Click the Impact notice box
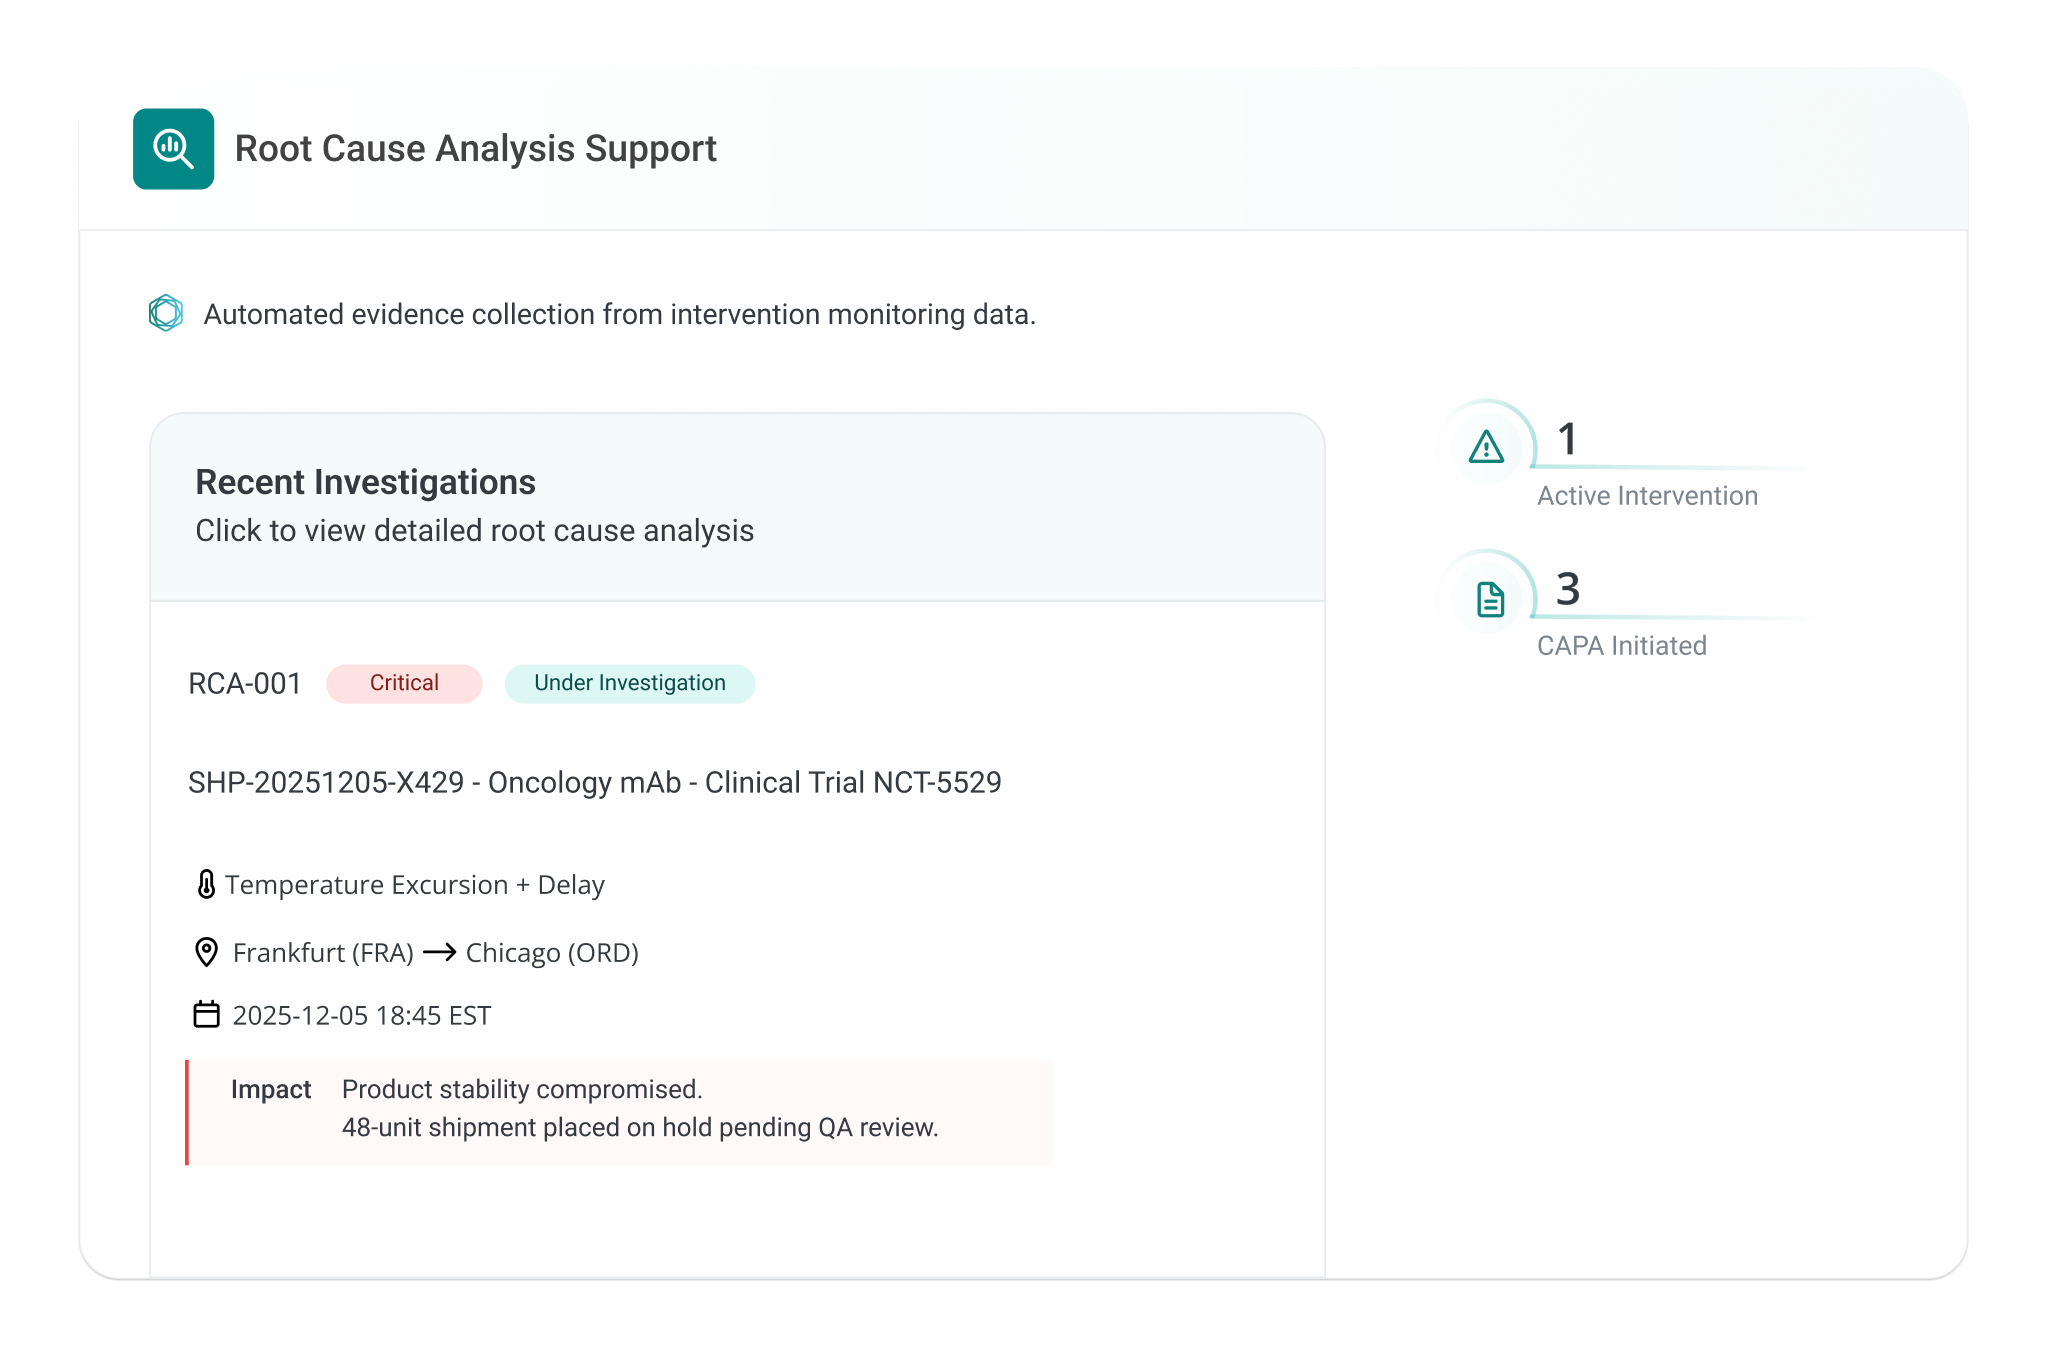Viewport: 2048px width, 1365px height. pos(620,1112)
